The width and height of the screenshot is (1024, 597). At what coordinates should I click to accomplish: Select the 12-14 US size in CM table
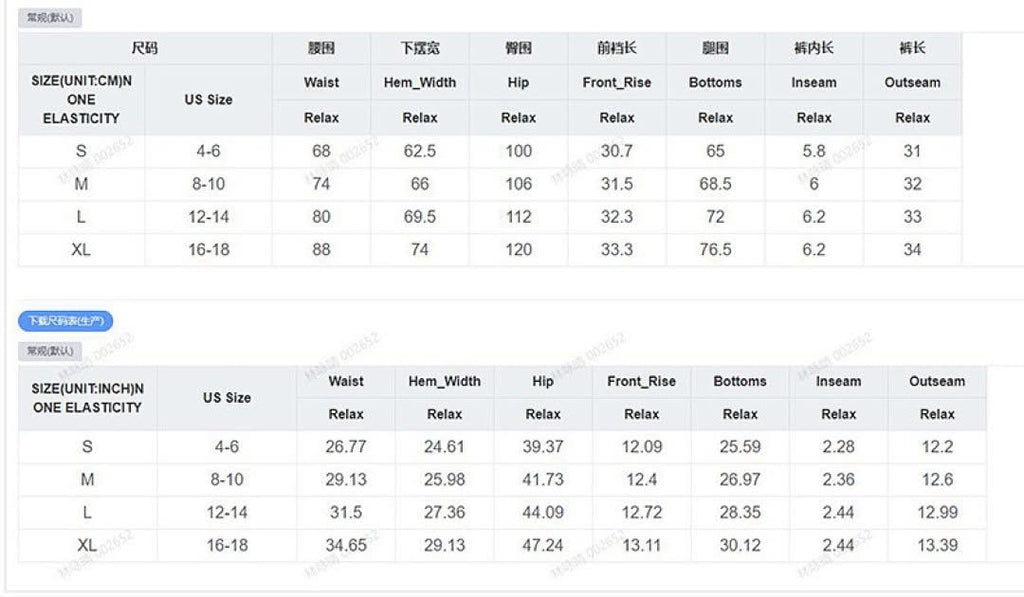[208, 217]
